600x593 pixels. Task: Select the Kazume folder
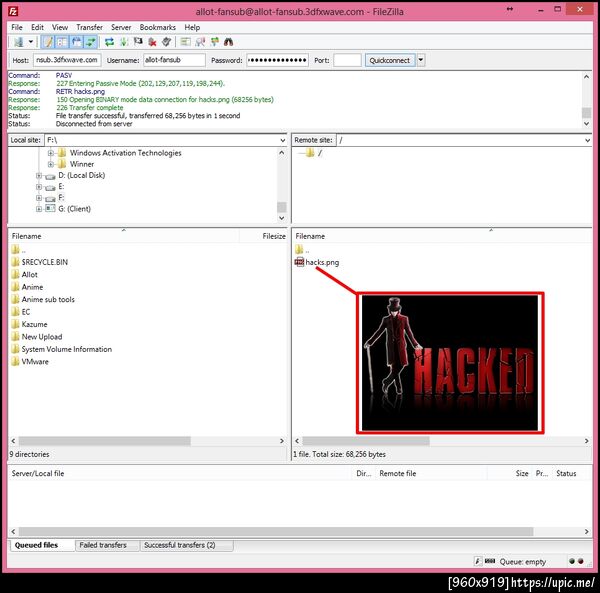pos(34,324)
